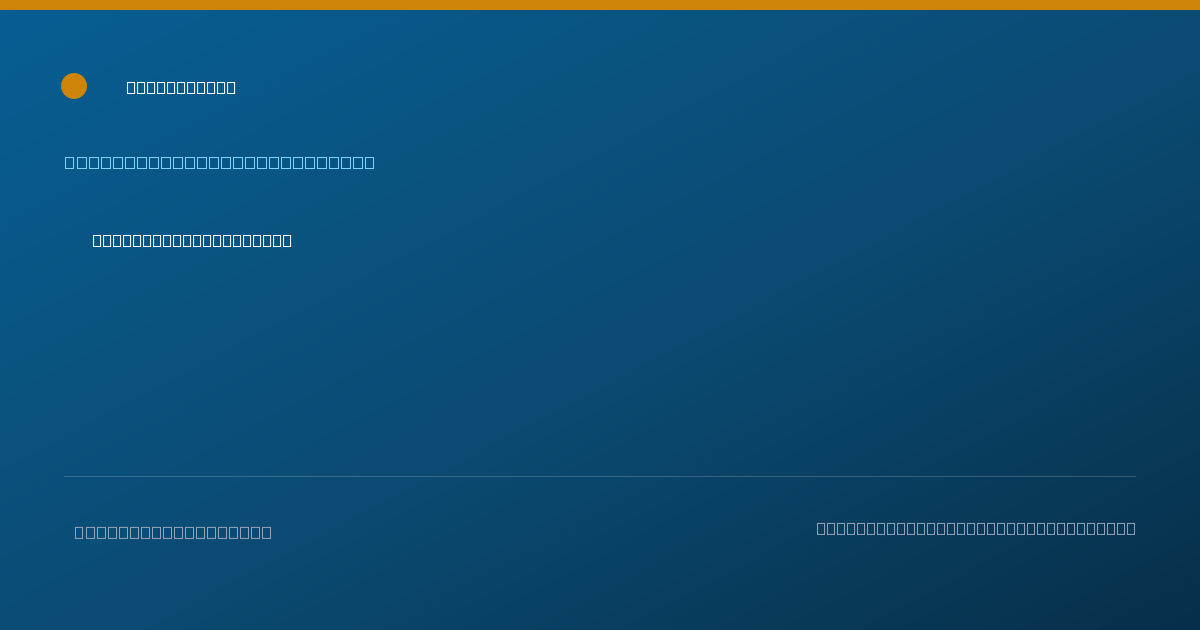Image resolution: width=1200 pixels, height=630 pixels.
Task: Click the bold white subtitle text line
Action: 192,241
